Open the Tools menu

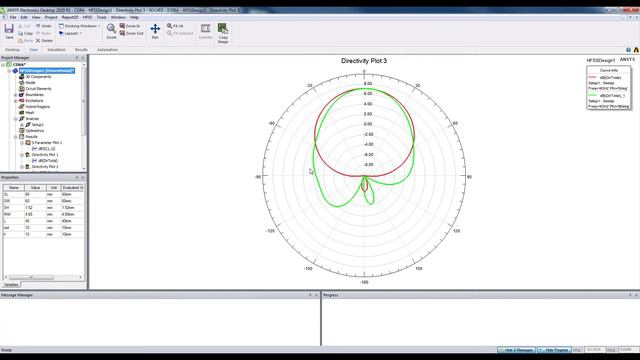tap(101, 17)
